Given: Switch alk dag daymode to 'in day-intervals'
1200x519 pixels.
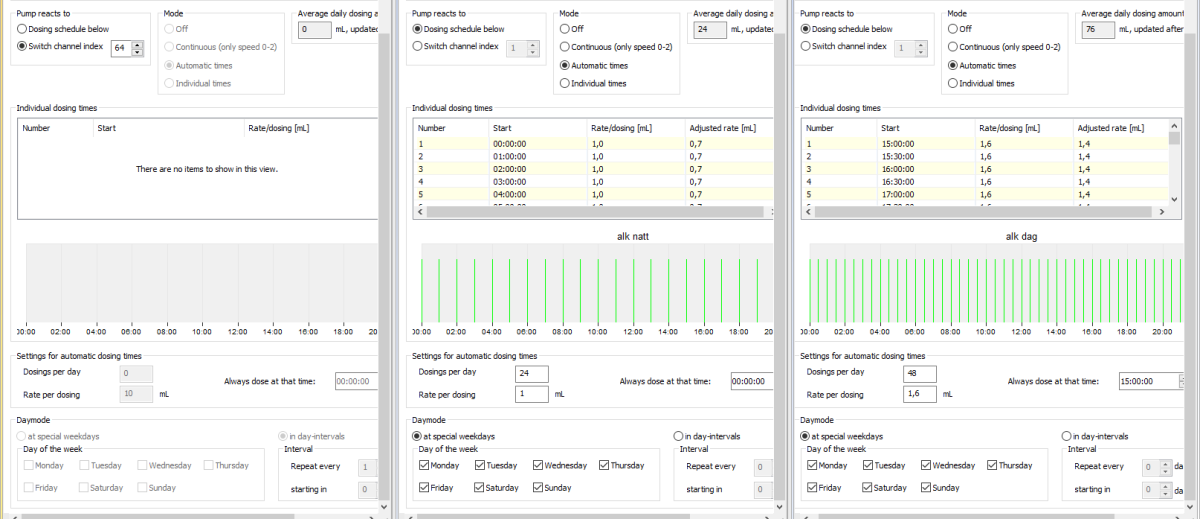Looking at the screenshot, I should [x=1067, y=436].
